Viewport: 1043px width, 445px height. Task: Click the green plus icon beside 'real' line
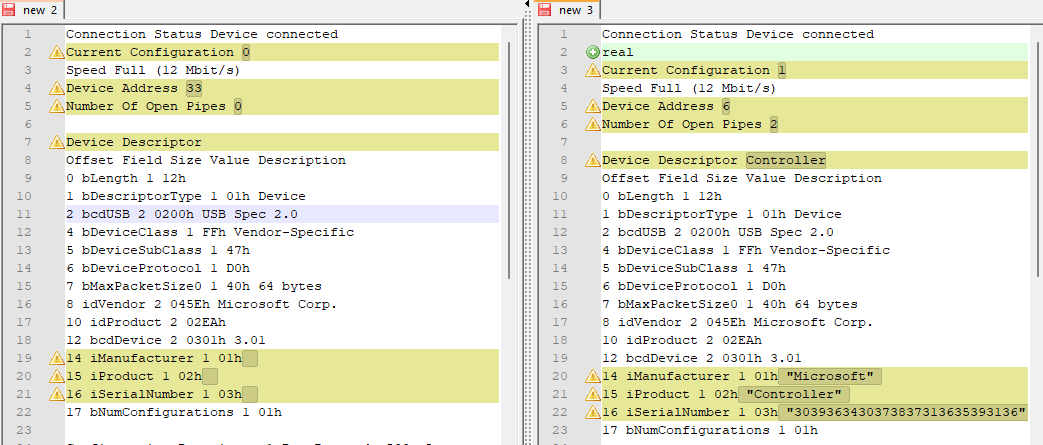[592, 52]
